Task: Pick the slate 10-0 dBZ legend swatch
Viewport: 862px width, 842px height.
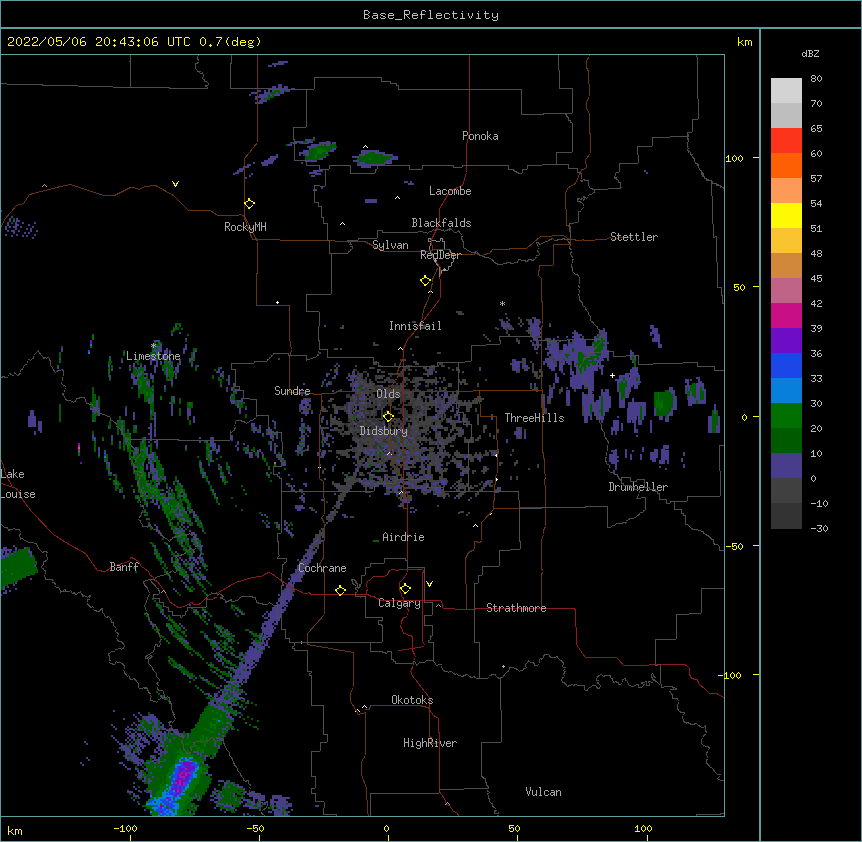Action: click(786, 466)
